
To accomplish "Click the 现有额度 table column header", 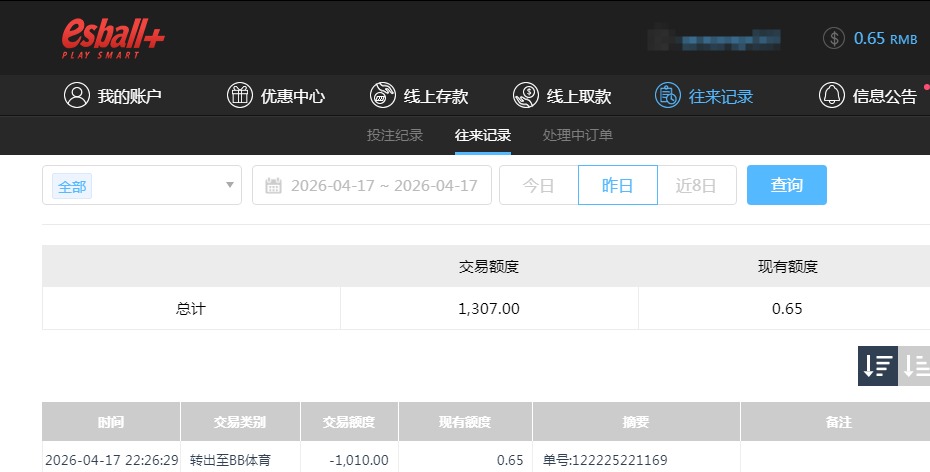I will point(465,422).
